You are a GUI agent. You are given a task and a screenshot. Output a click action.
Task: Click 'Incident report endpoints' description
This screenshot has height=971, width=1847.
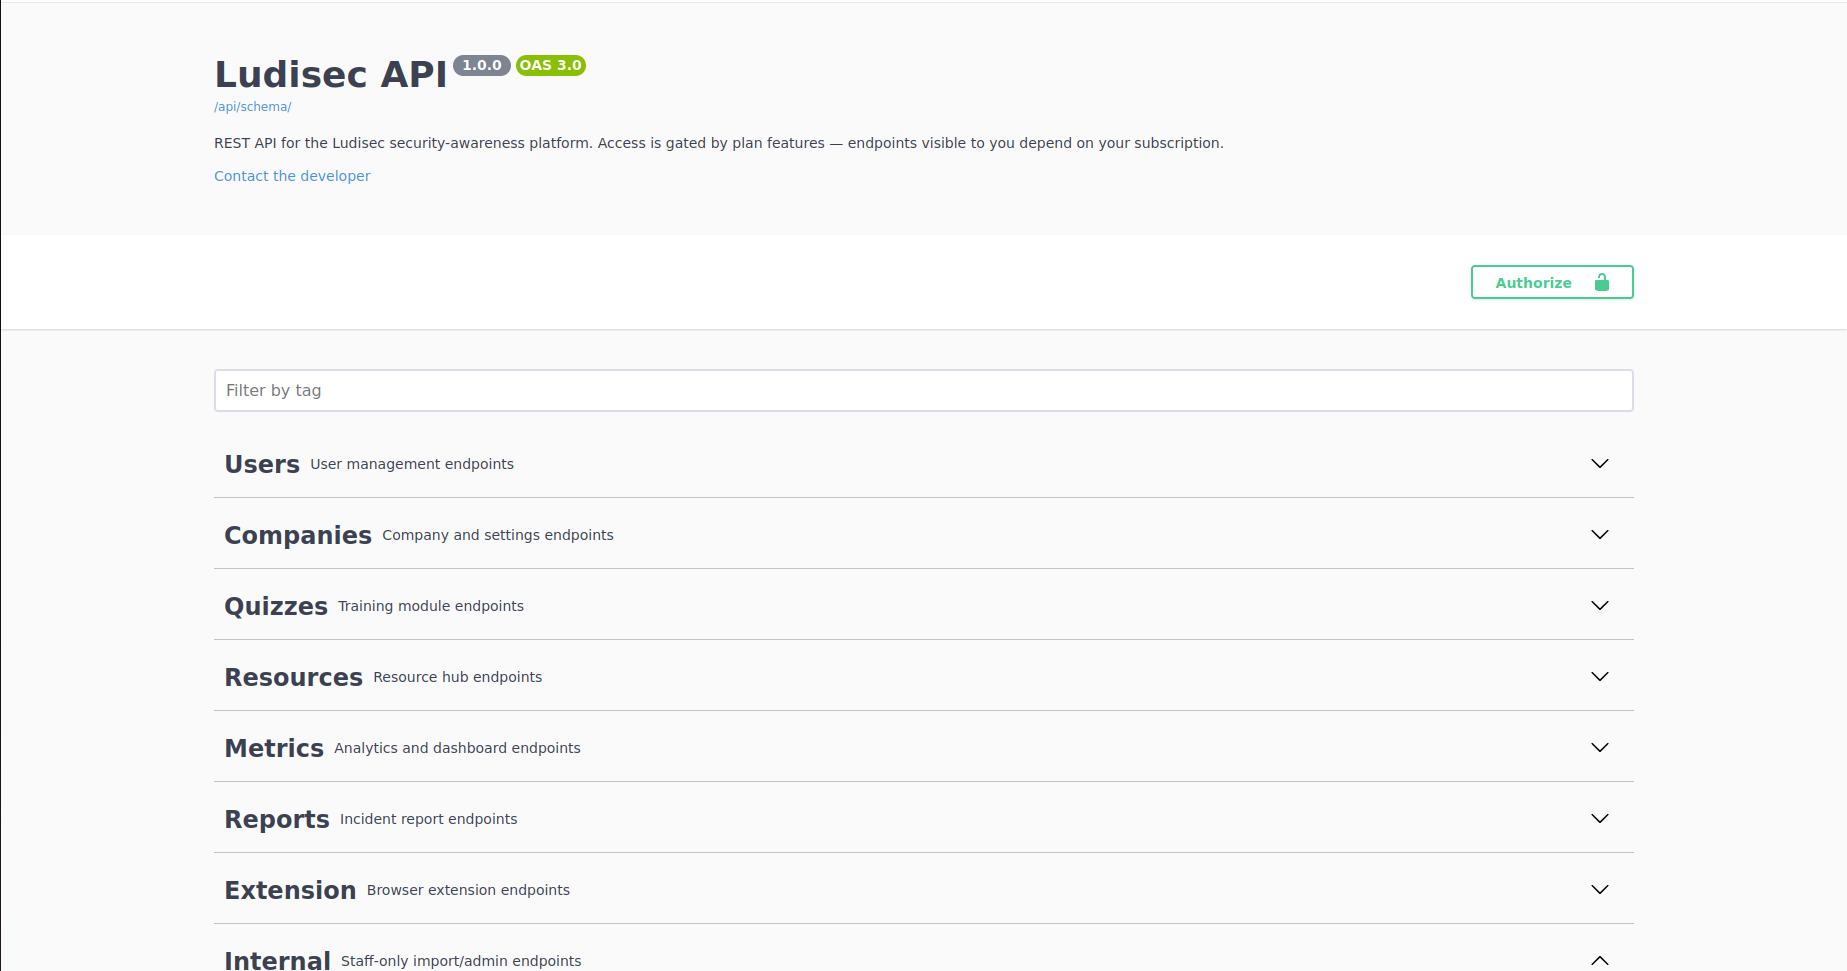pos(429,819)
